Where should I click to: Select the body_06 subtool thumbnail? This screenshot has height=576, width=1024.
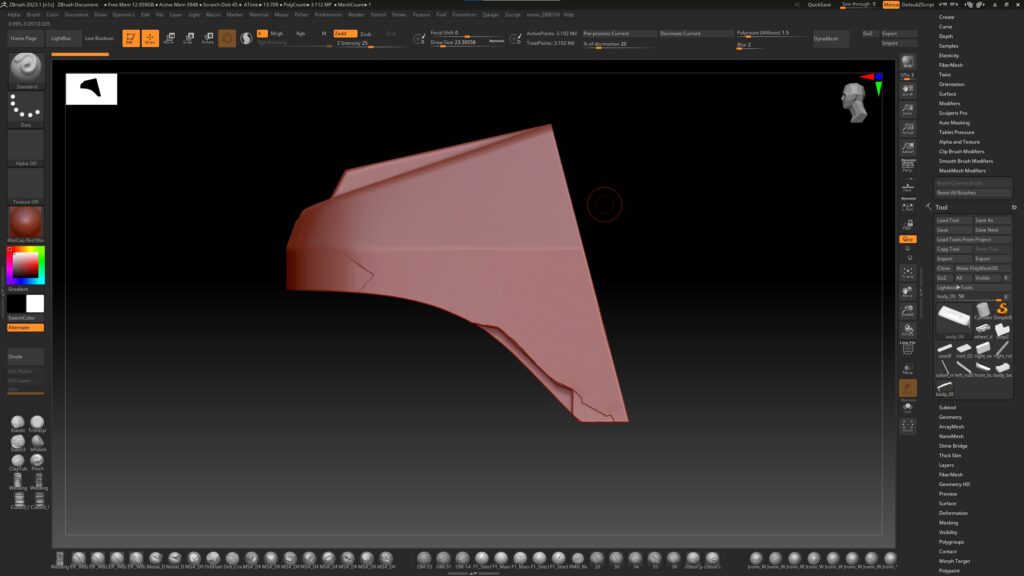click(x=954, y=318)
